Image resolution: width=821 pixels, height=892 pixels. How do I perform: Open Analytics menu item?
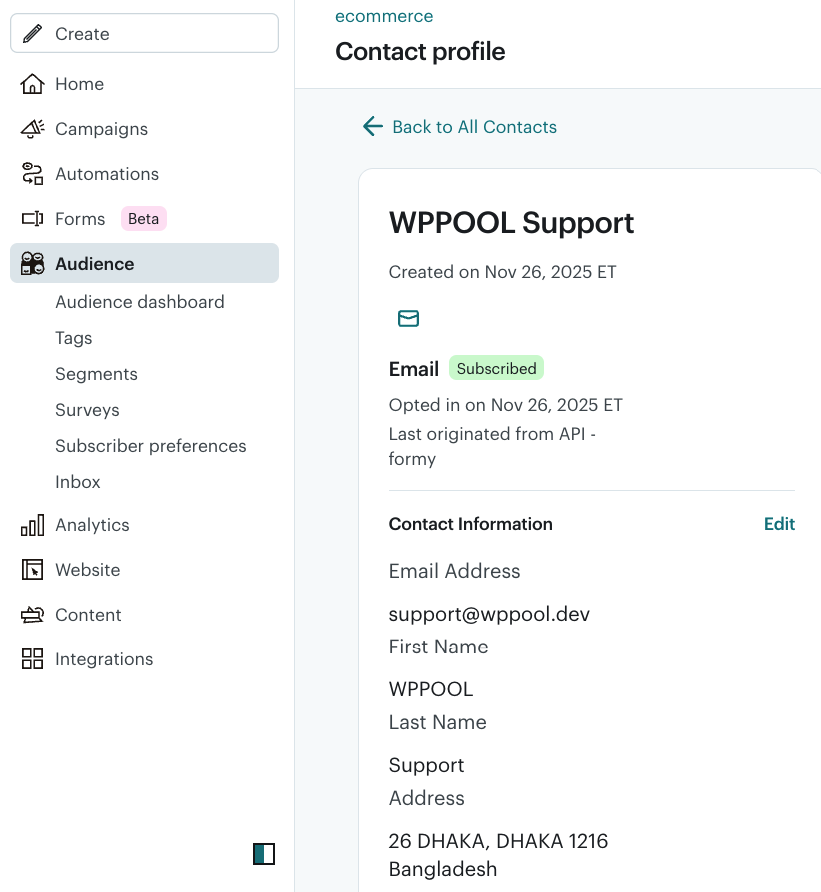[92, 525]
